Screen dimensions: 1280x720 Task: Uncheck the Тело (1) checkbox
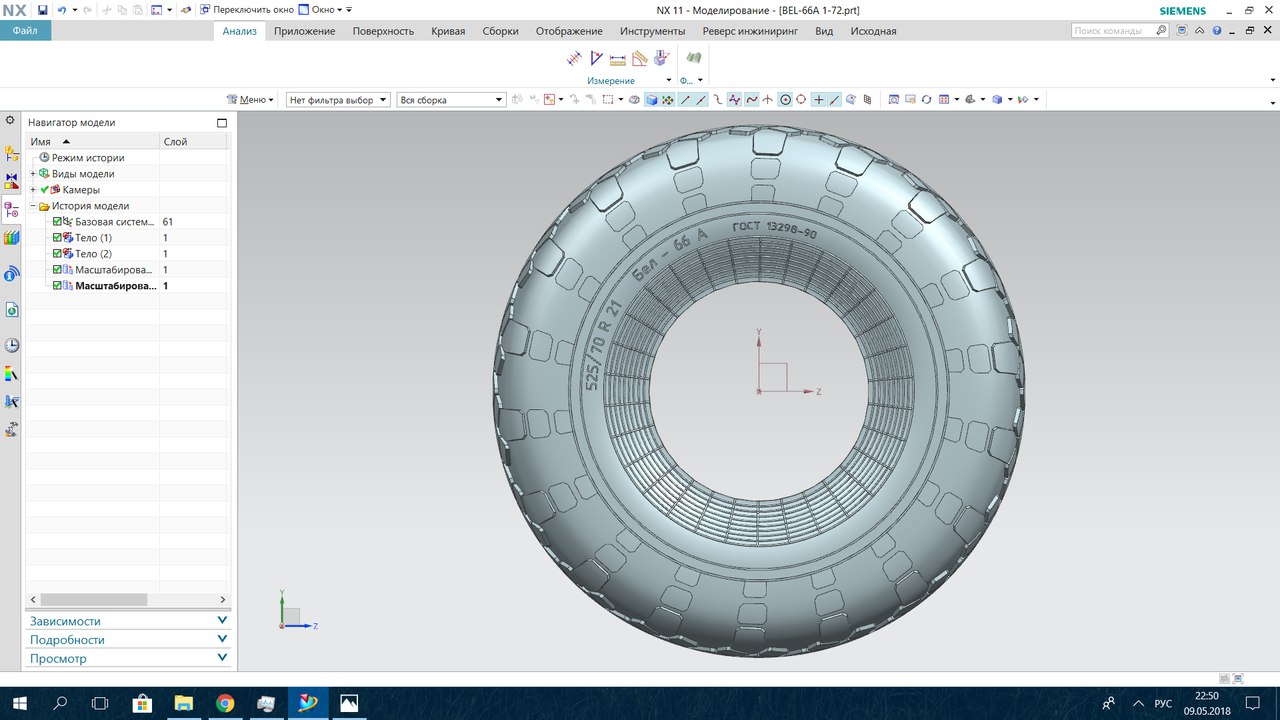tap(57, 238)
